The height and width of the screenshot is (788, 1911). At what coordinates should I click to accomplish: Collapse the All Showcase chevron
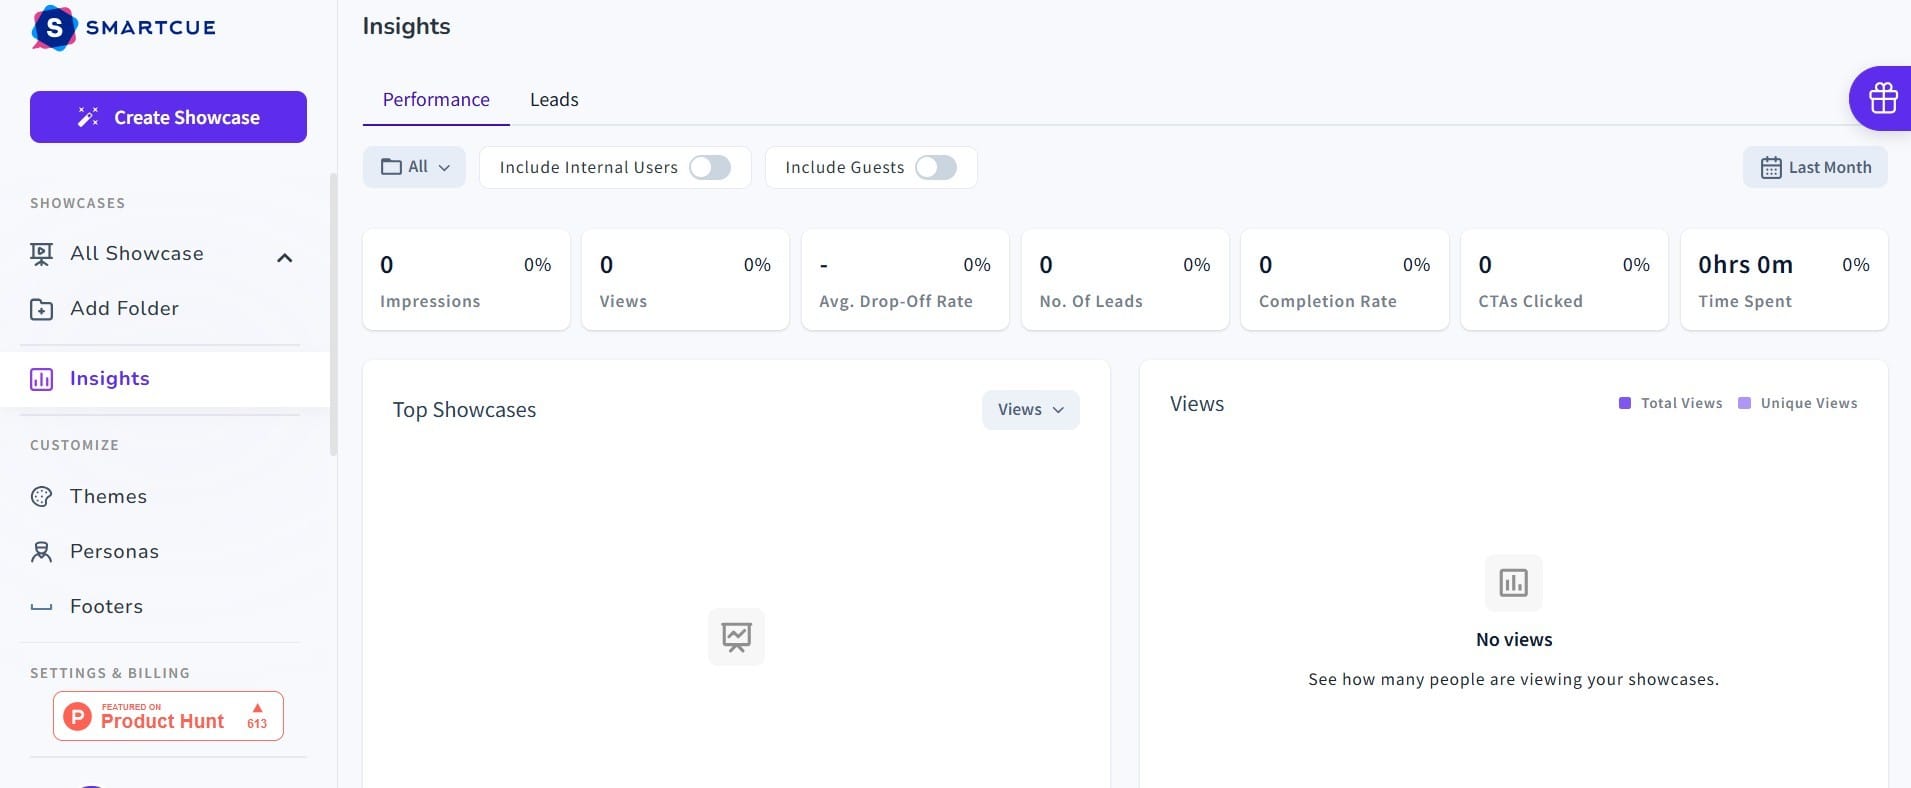click(x=285, y=258)
